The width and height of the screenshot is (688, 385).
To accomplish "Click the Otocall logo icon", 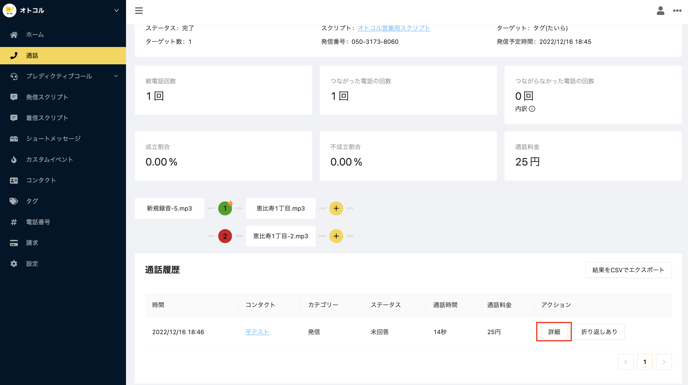I will (x=9, y=10).
